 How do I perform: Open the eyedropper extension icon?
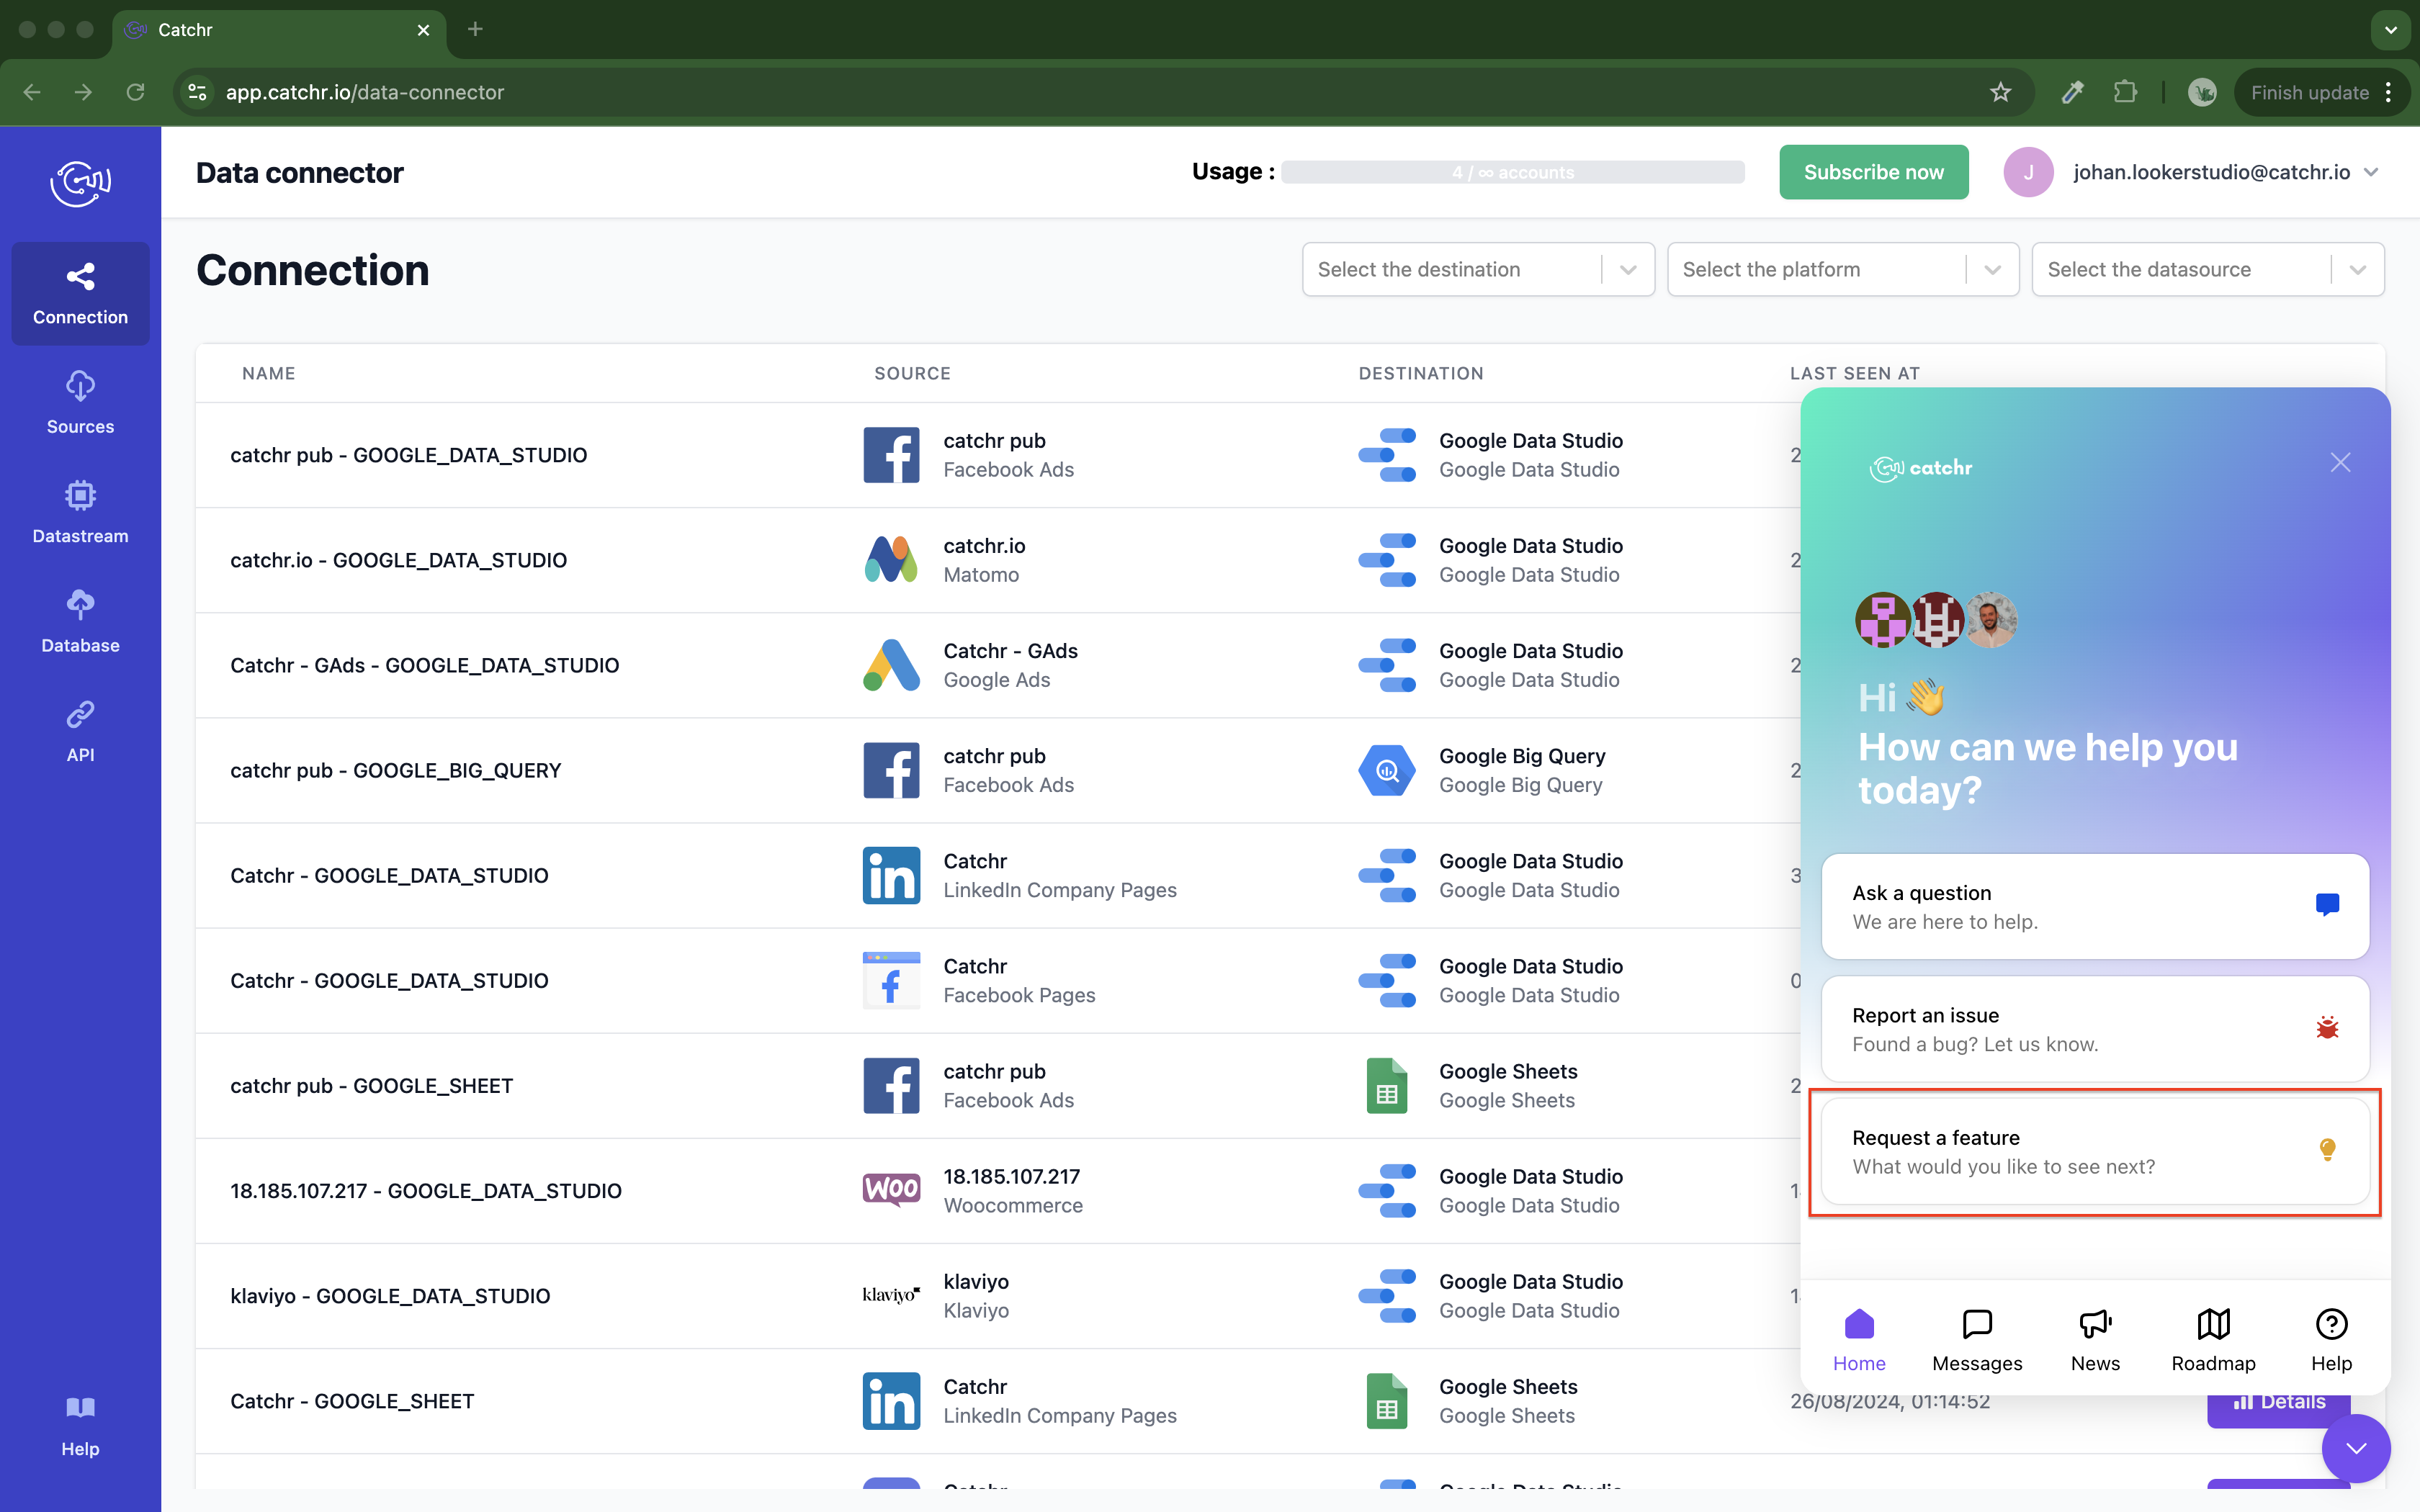tap(2072, 92)
